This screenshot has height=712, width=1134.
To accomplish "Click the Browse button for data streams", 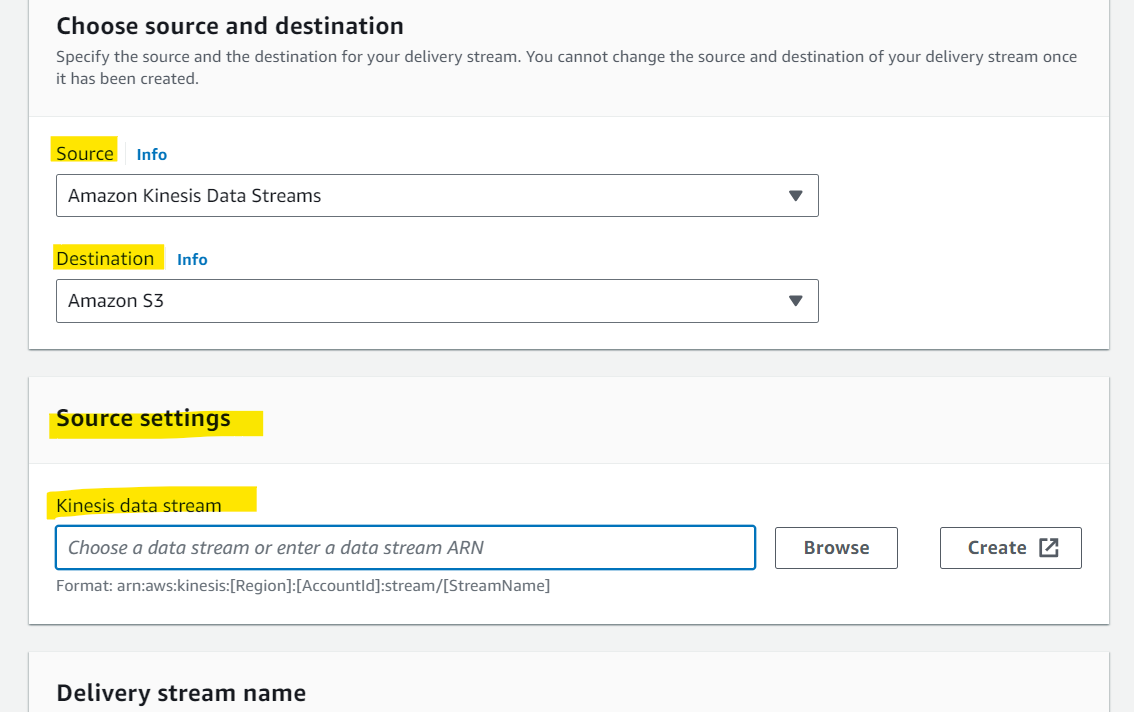I will coord(836,548).
